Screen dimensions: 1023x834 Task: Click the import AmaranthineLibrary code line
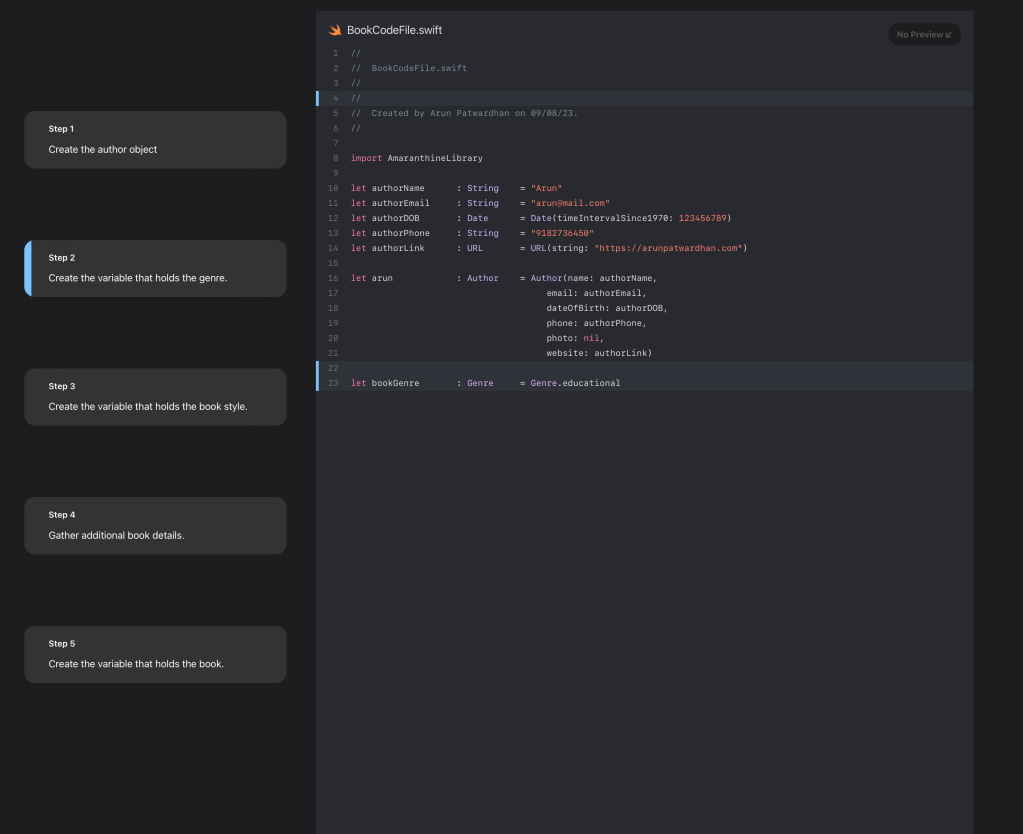[416, 158]
